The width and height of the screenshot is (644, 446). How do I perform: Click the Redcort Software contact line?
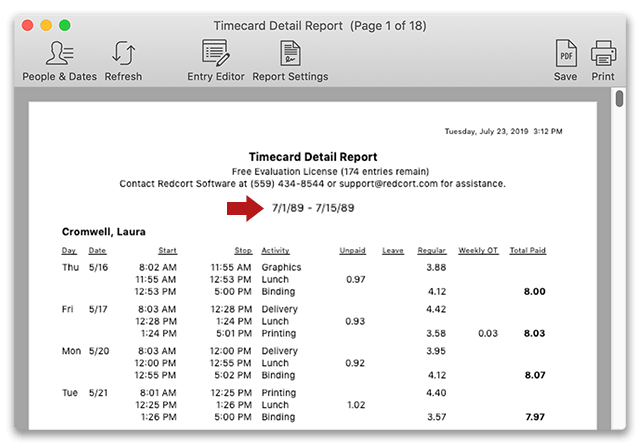313,184
